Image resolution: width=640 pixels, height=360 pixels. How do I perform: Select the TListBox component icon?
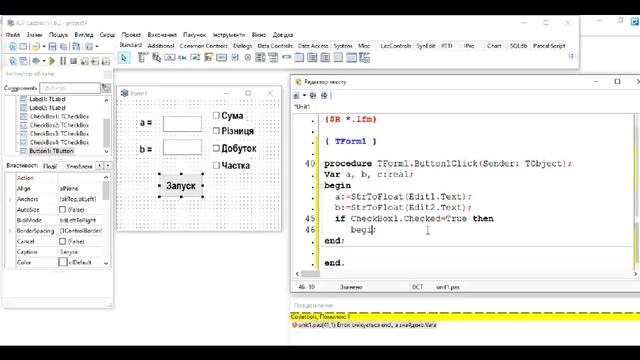pyautogui.click(x=260, y=58)
